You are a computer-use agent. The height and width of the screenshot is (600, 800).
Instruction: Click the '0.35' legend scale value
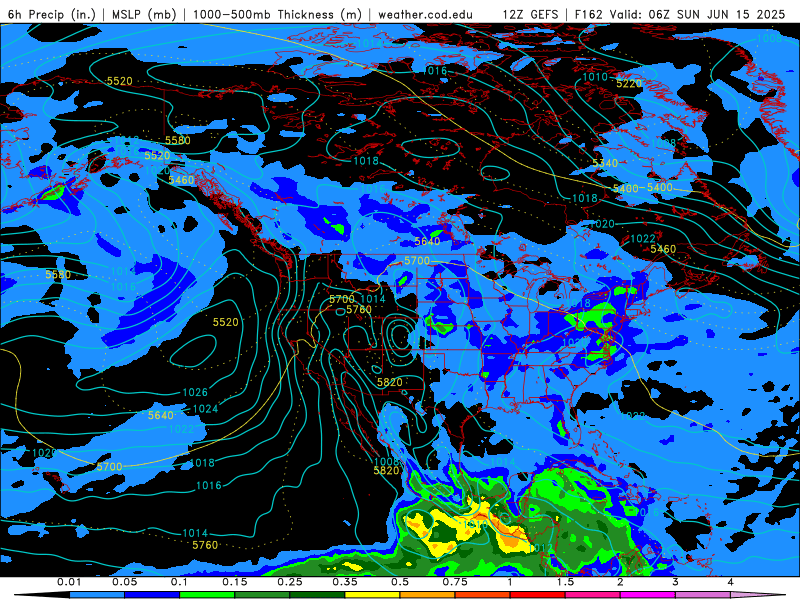point(345,582)
